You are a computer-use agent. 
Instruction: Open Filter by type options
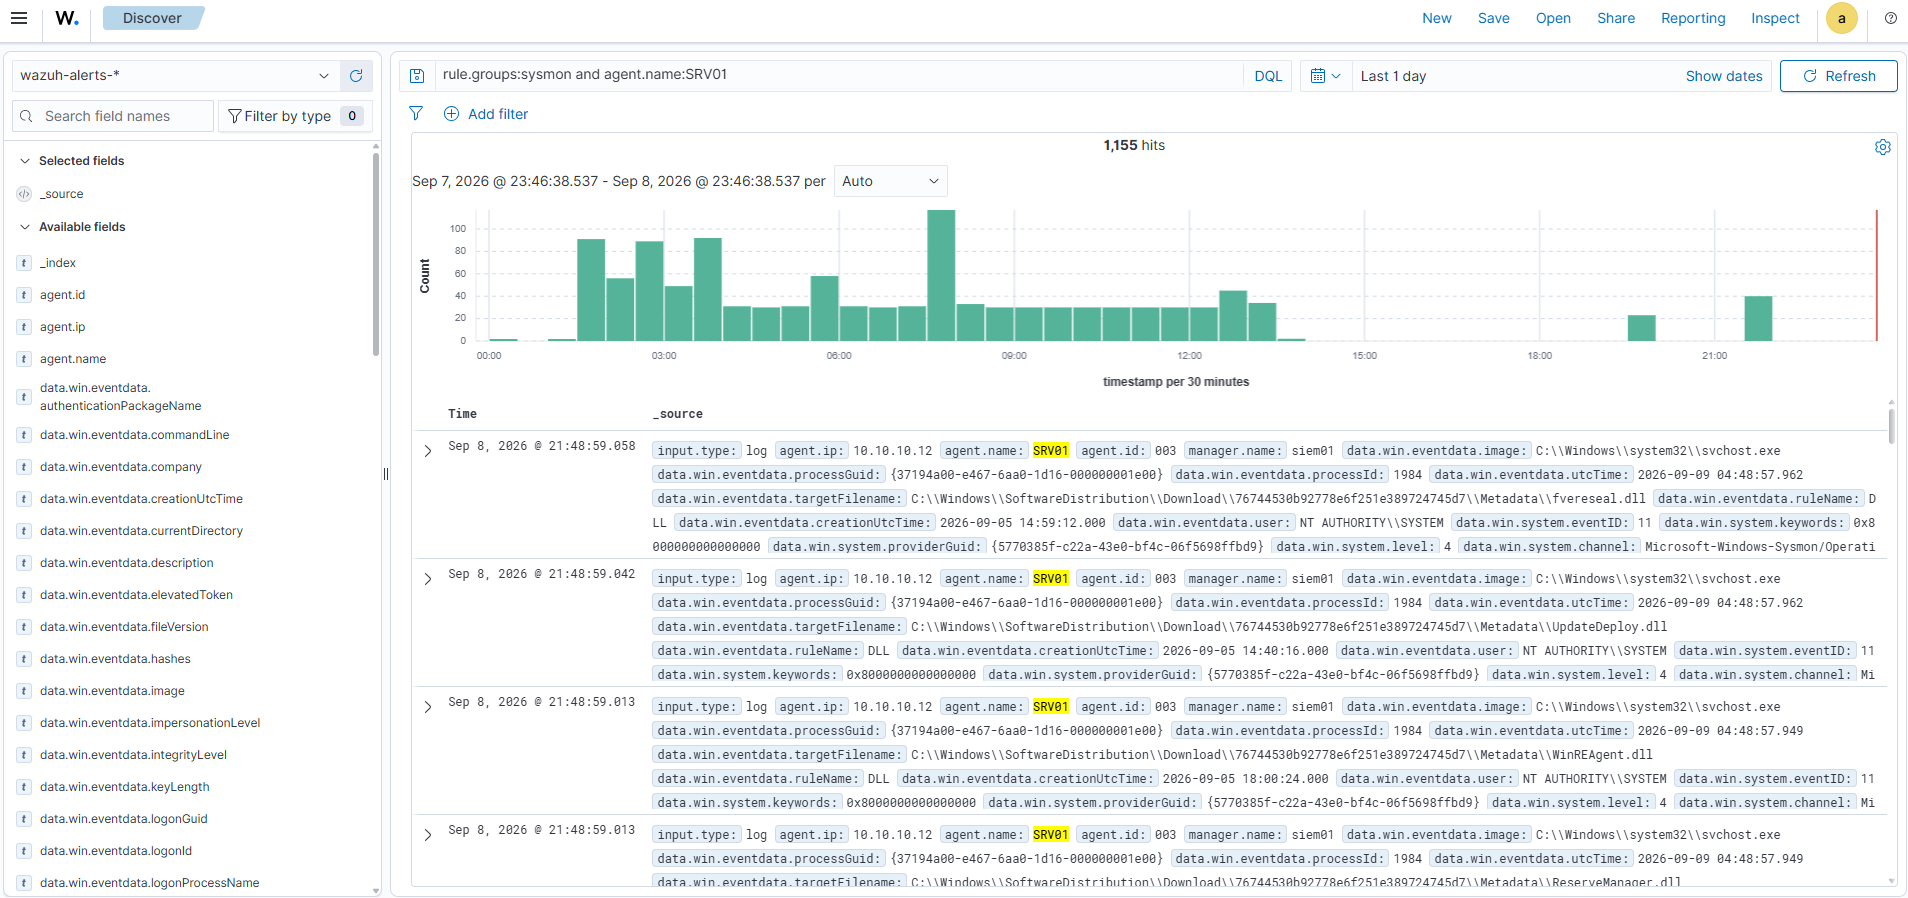tap(295, 116)
